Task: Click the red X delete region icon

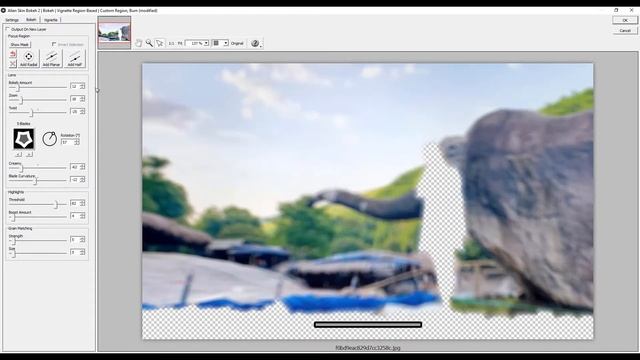Action: pos(13,64)
